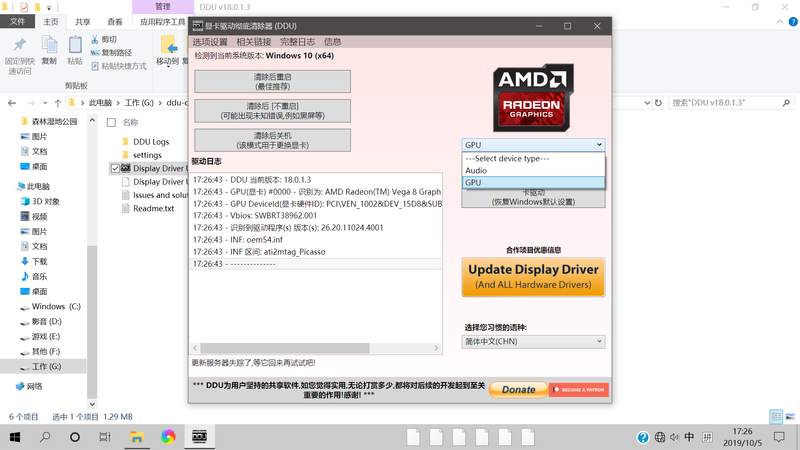The height and width of the screenshot is (450, 800).
Task: Open the 选项设置 menu in DDU
Action: click(210, 42)
